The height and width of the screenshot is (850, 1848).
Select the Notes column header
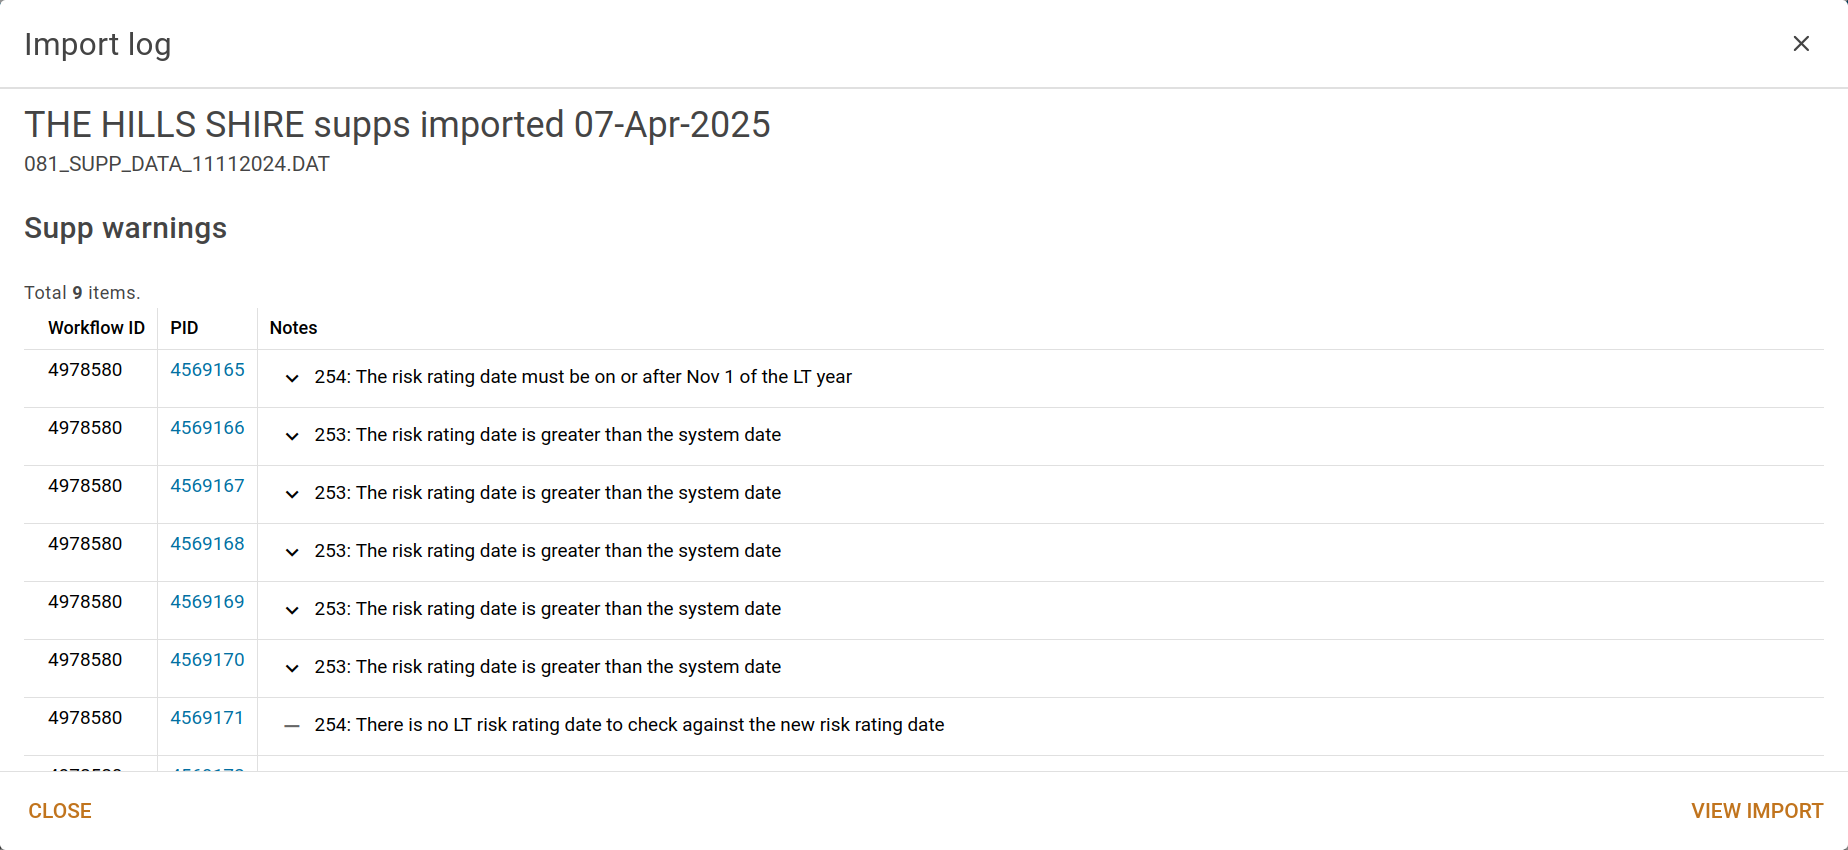[x=293, y=328]
